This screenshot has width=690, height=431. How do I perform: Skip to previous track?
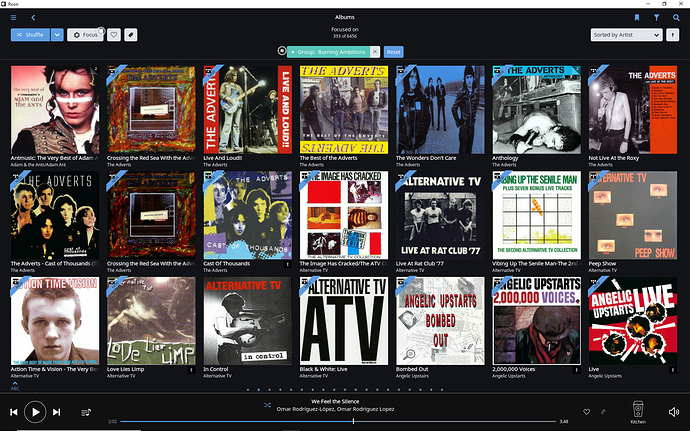[x=14, y=412]
